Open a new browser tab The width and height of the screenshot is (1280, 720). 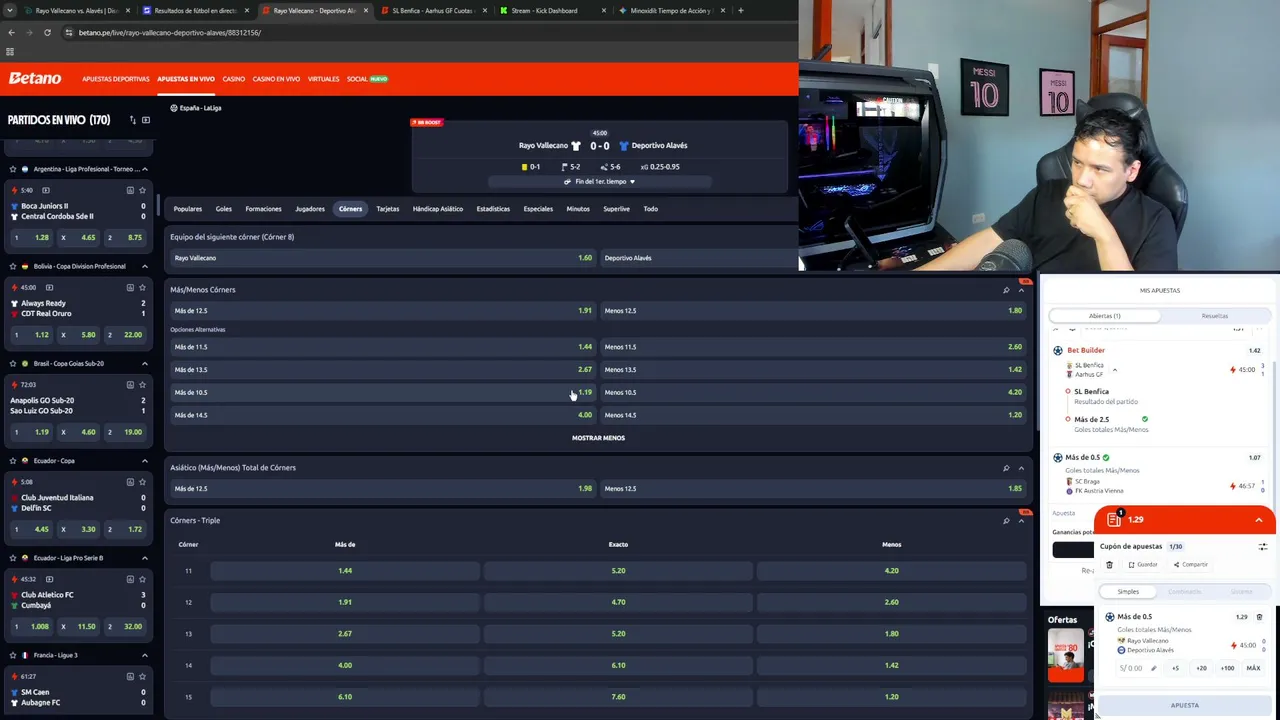(740, 10)
